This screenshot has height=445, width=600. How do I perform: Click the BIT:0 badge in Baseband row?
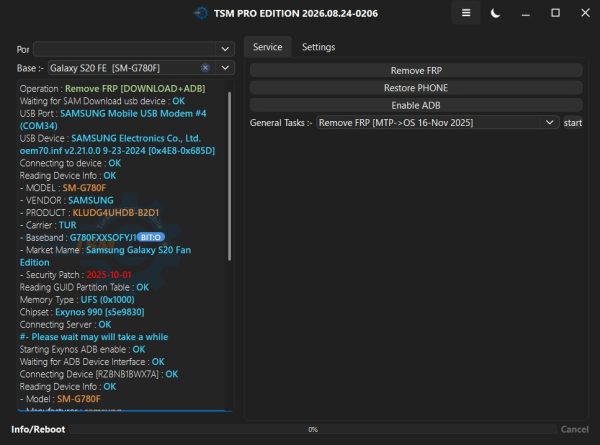click(151, 237)
